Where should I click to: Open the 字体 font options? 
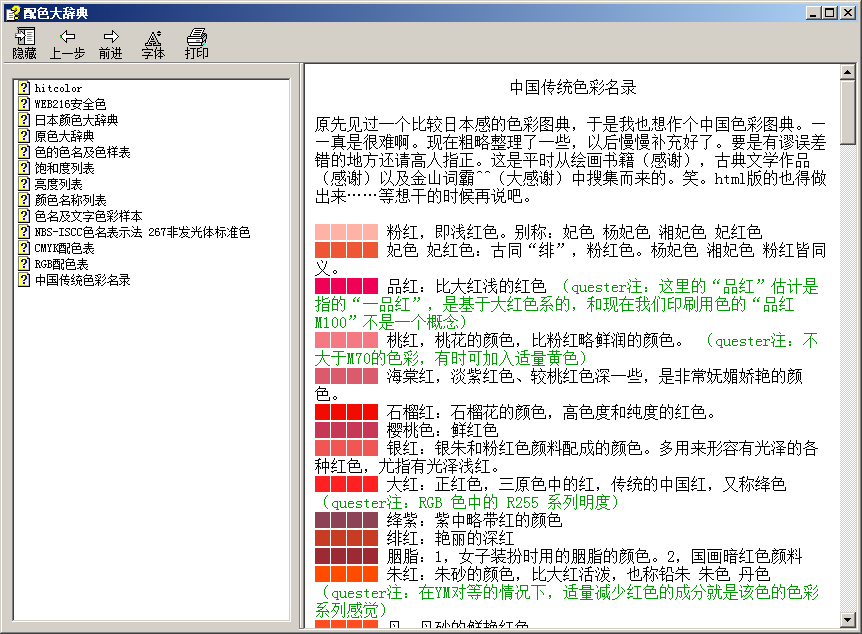pos(153,43)
